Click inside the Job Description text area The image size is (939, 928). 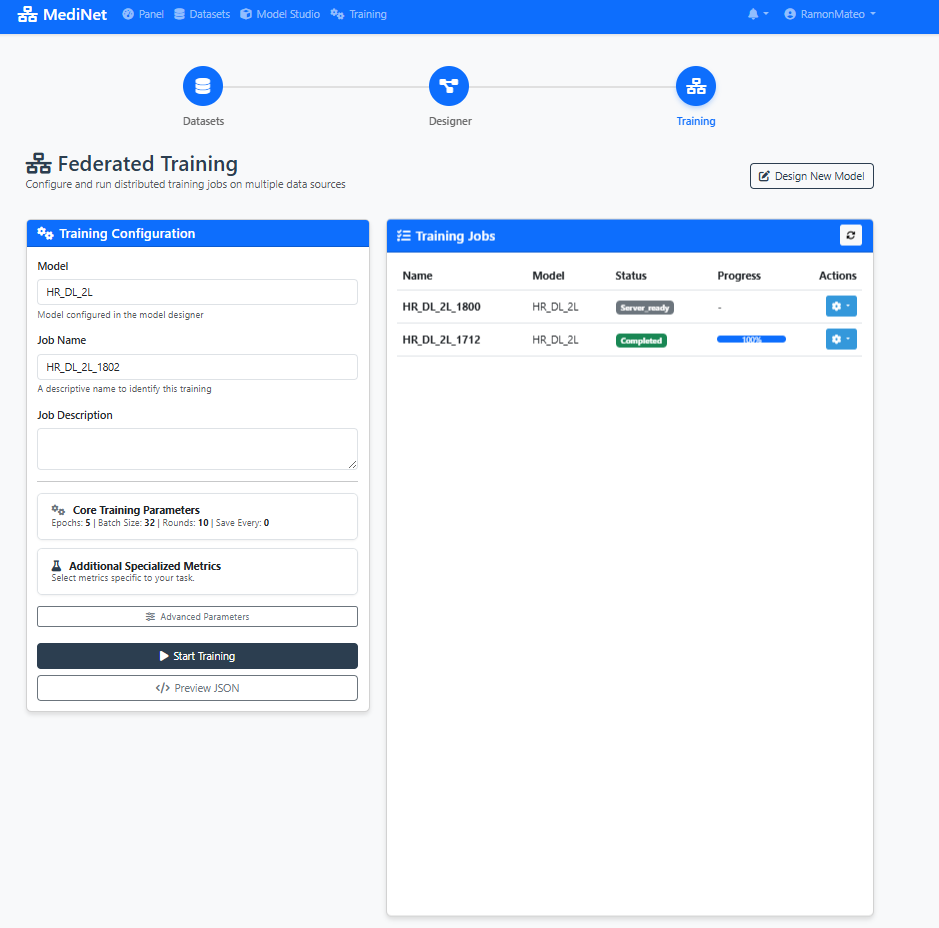point(197,449)
